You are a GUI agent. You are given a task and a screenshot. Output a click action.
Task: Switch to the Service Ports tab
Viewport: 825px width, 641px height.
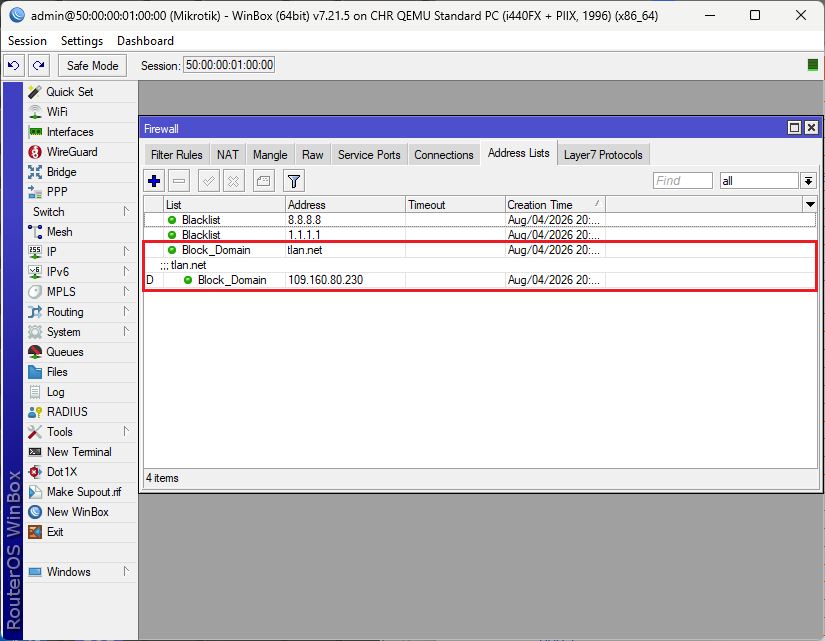[x=369, y=155]
